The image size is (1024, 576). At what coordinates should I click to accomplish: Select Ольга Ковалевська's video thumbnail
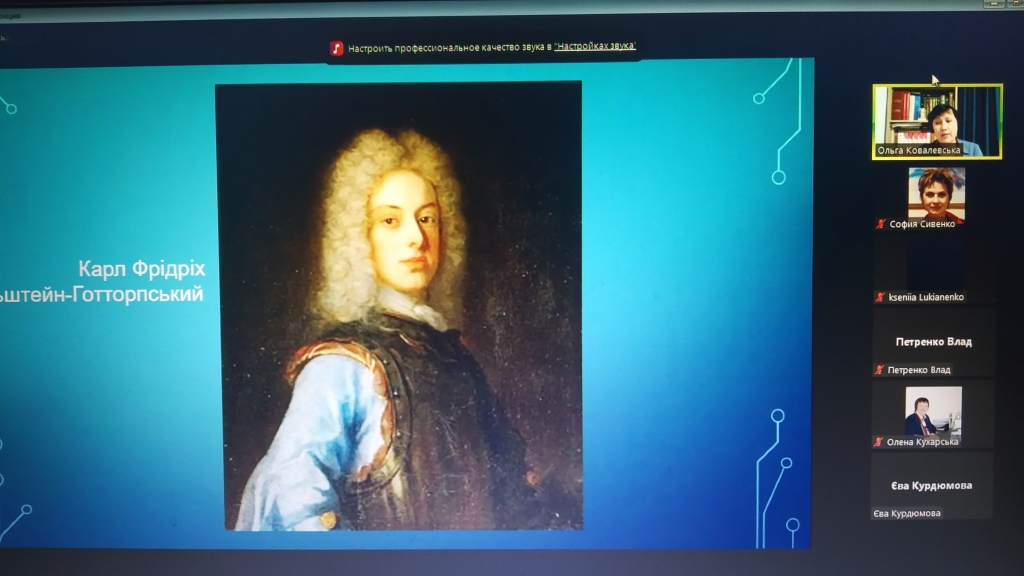[x=937, y=121]
